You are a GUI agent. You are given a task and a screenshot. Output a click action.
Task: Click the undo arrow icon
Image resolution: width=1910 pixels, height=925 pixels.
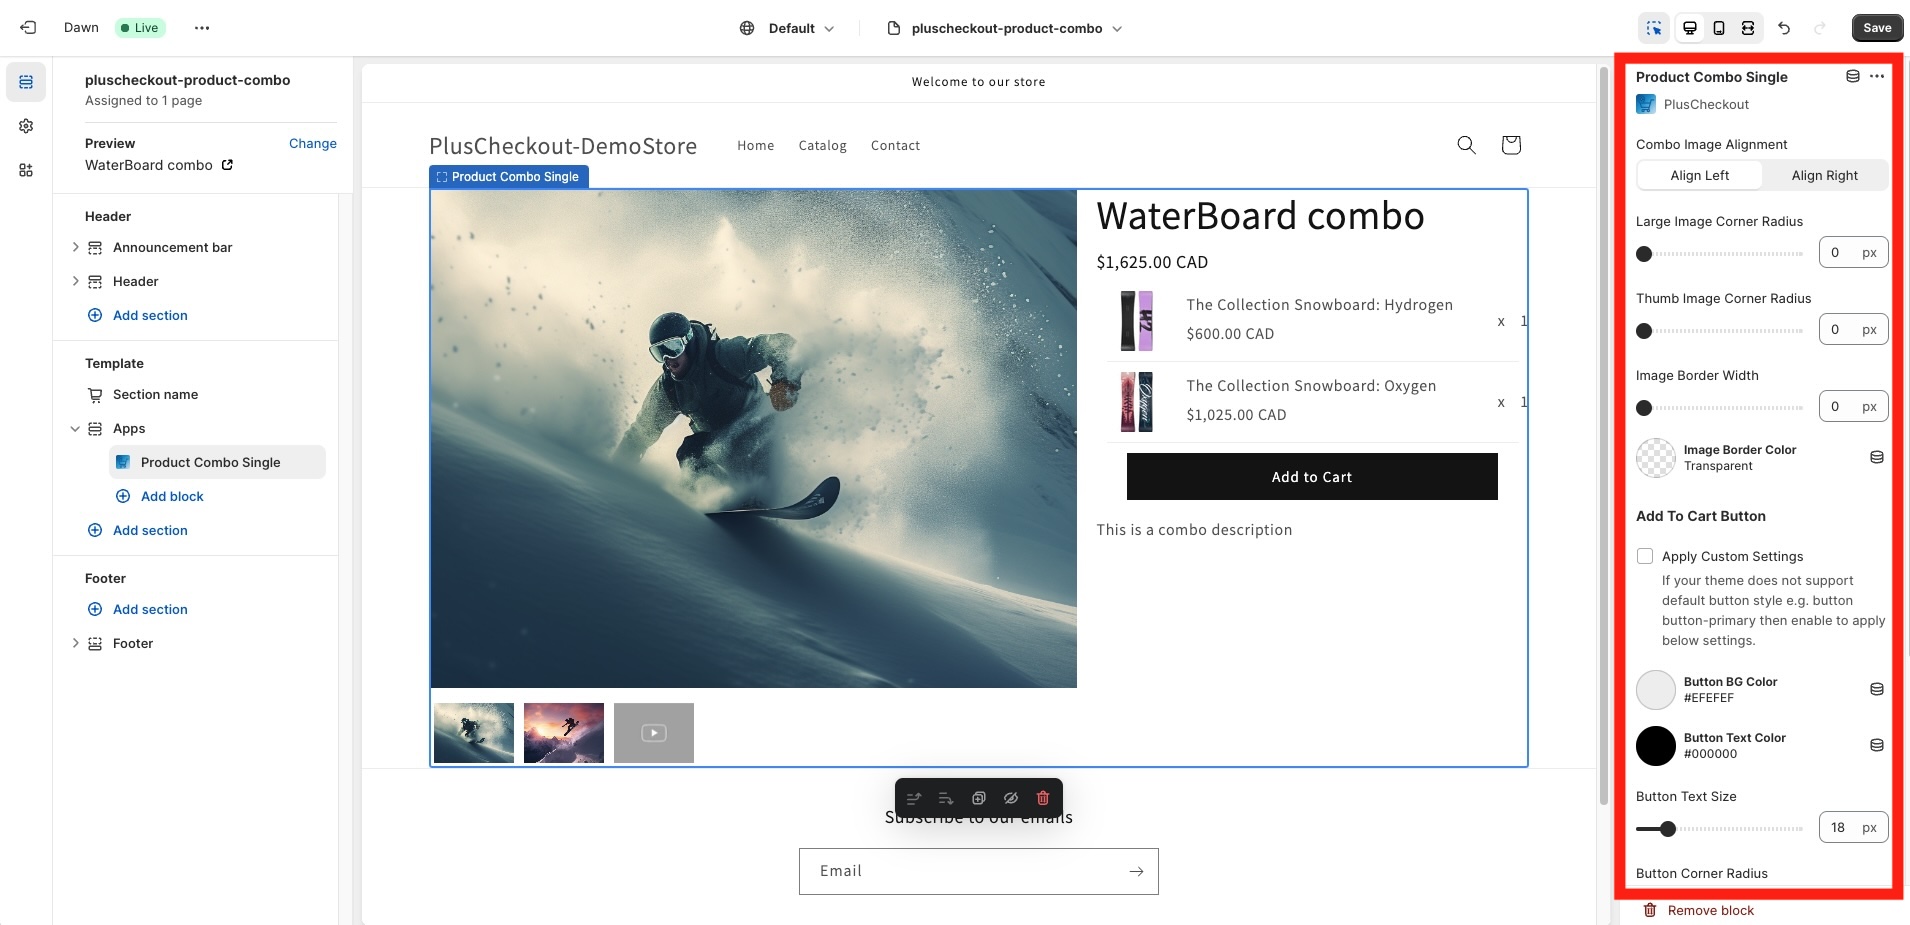pos(1784,28)
